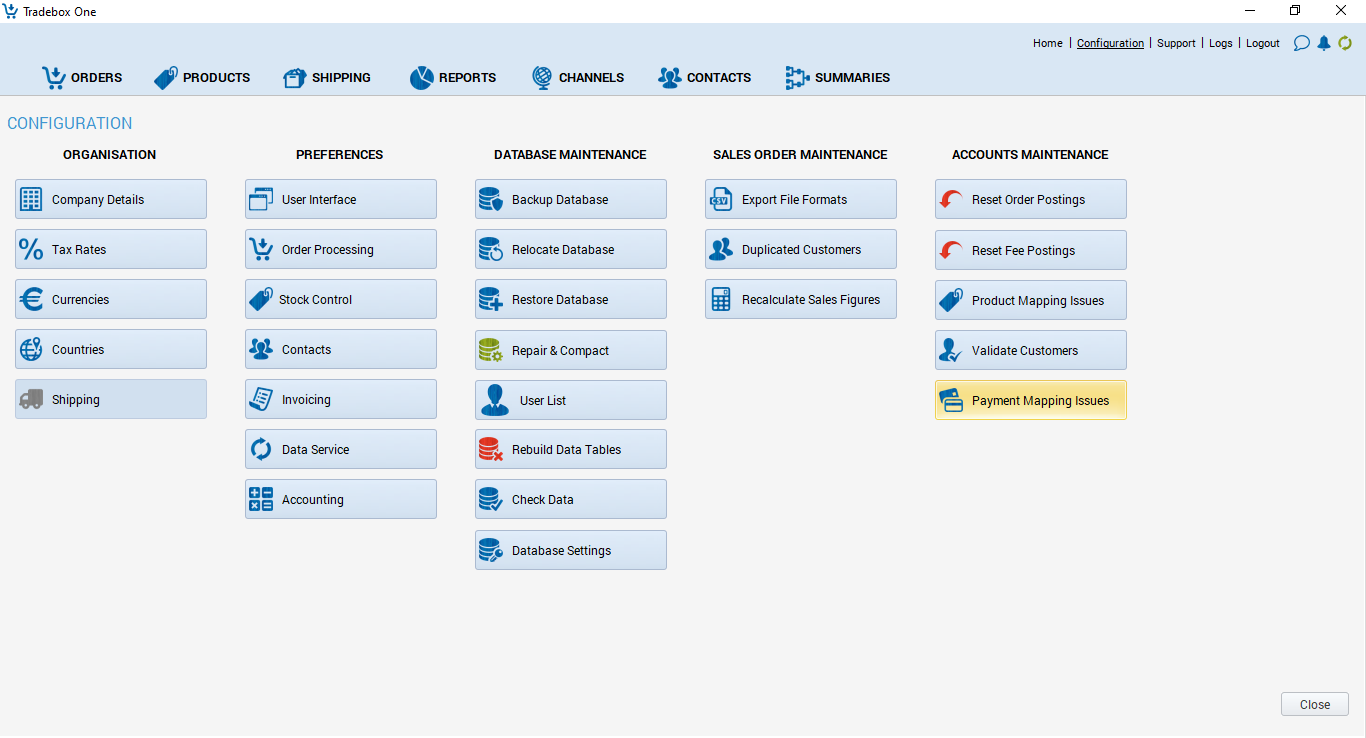Open the chat speech bubble icon
Image resolution: width=1366 pixels, height=738 pixels.
pyautogui.click(x=1301, y=43)
